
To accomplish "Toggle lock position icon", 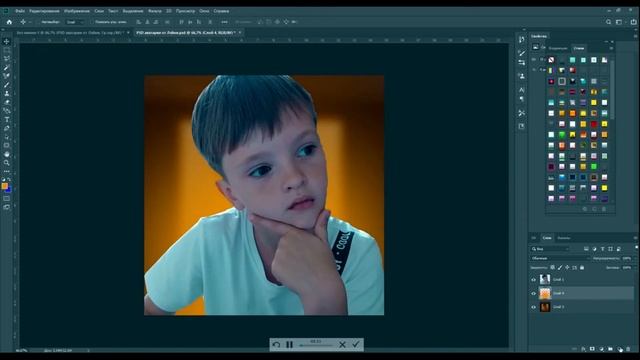I will pyautogui.click(x=567, y=268).
